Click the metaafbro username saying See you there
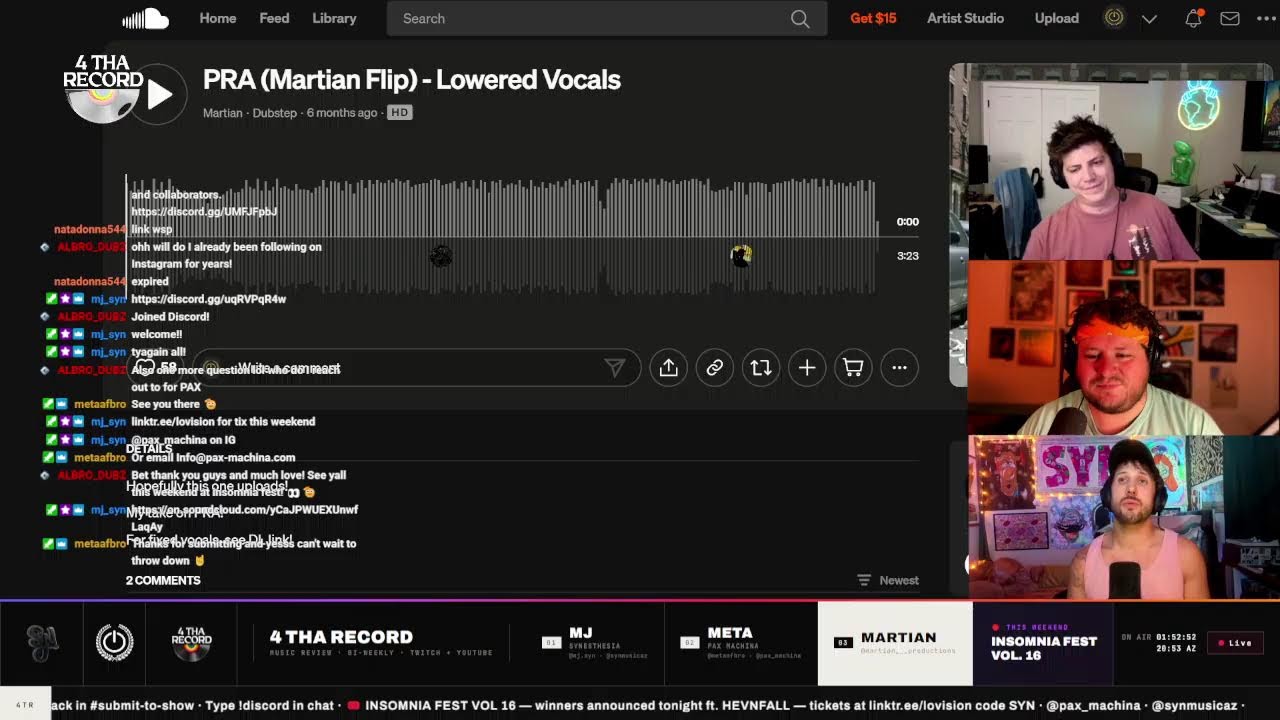The width and height of the screenshot is (1280, 720). pos(100,404)
